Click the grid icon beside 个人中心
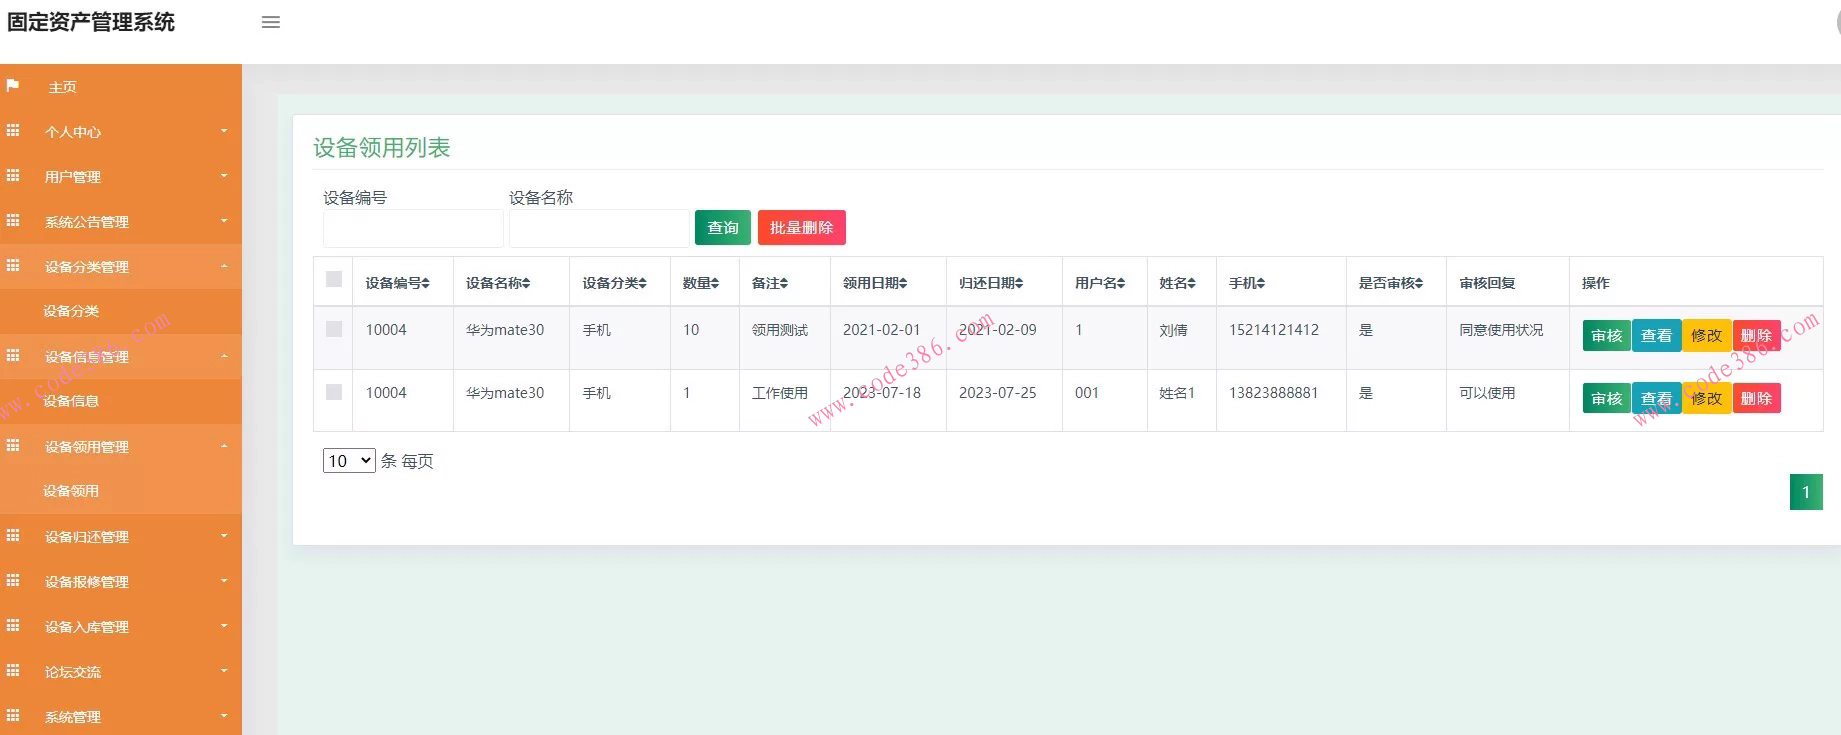The width and height of the screenshot is (1841, 735). coord(13,131)
